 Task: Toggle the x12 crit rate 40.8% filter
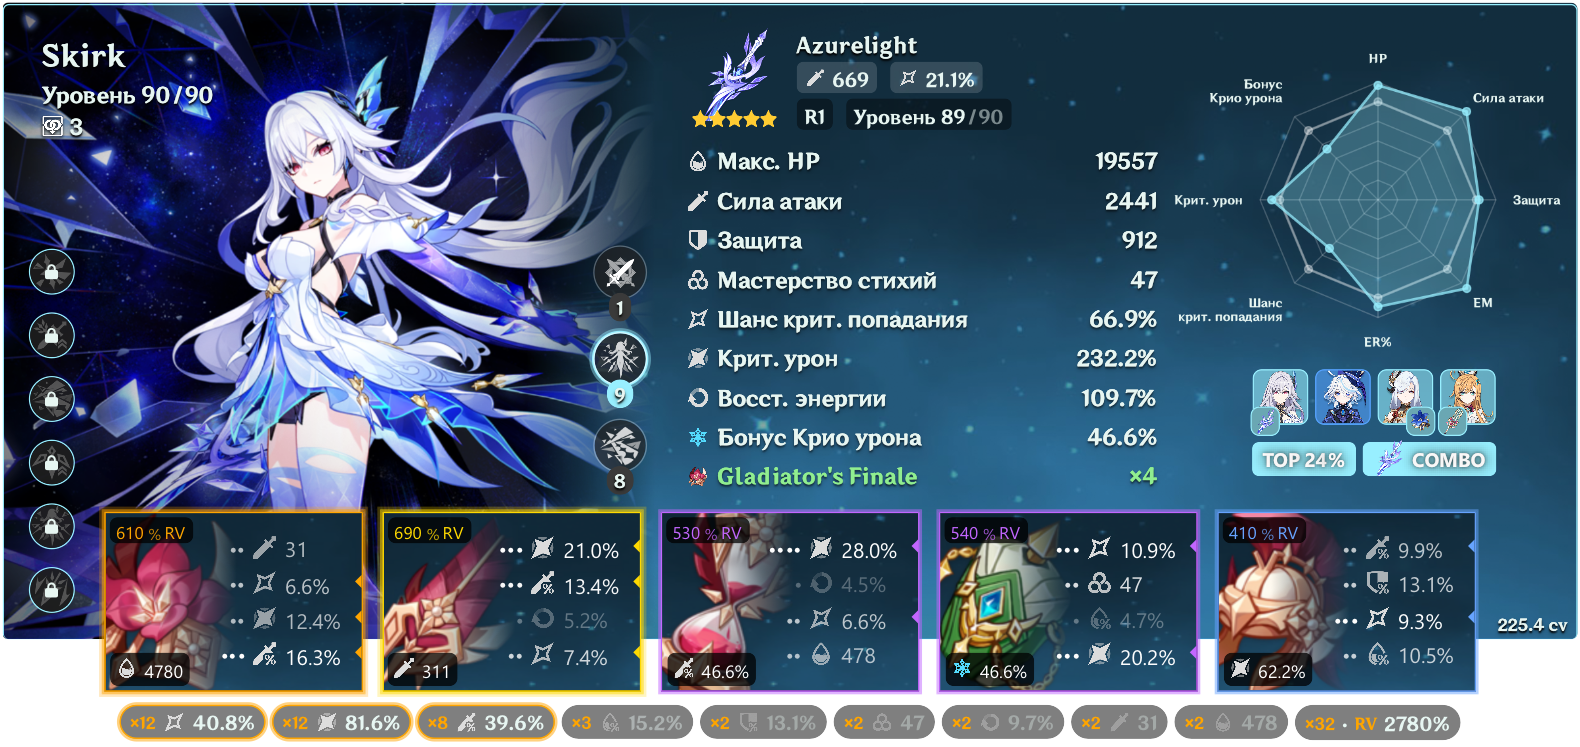click(x=192, y=722)
